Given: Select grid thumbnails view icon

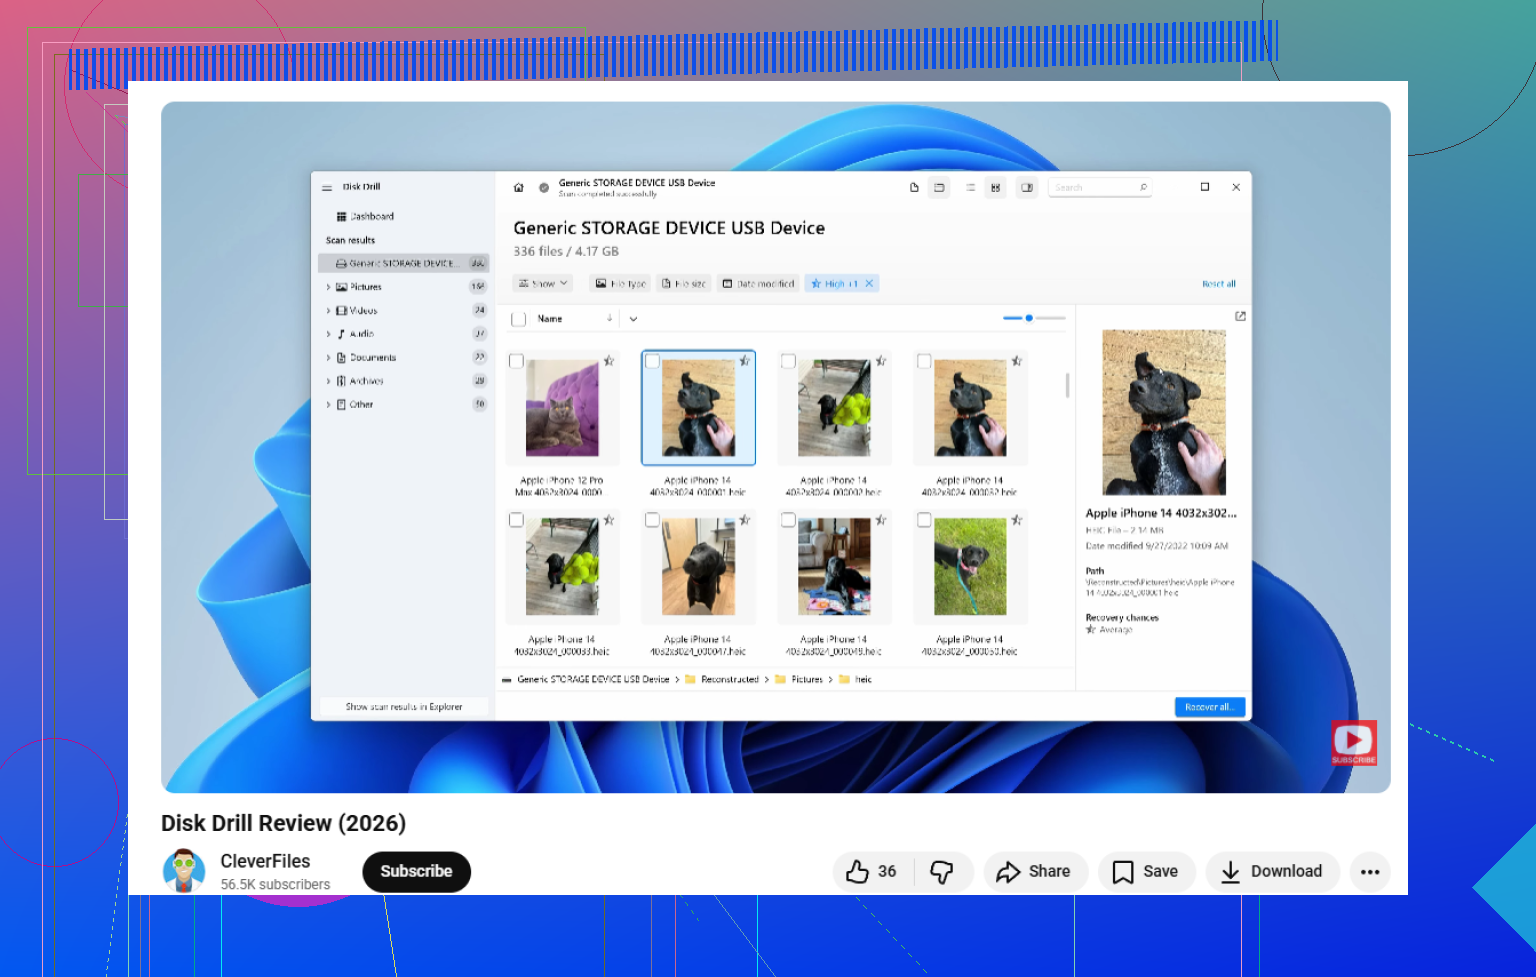Looking at the screenshot, I should [995, 187].
